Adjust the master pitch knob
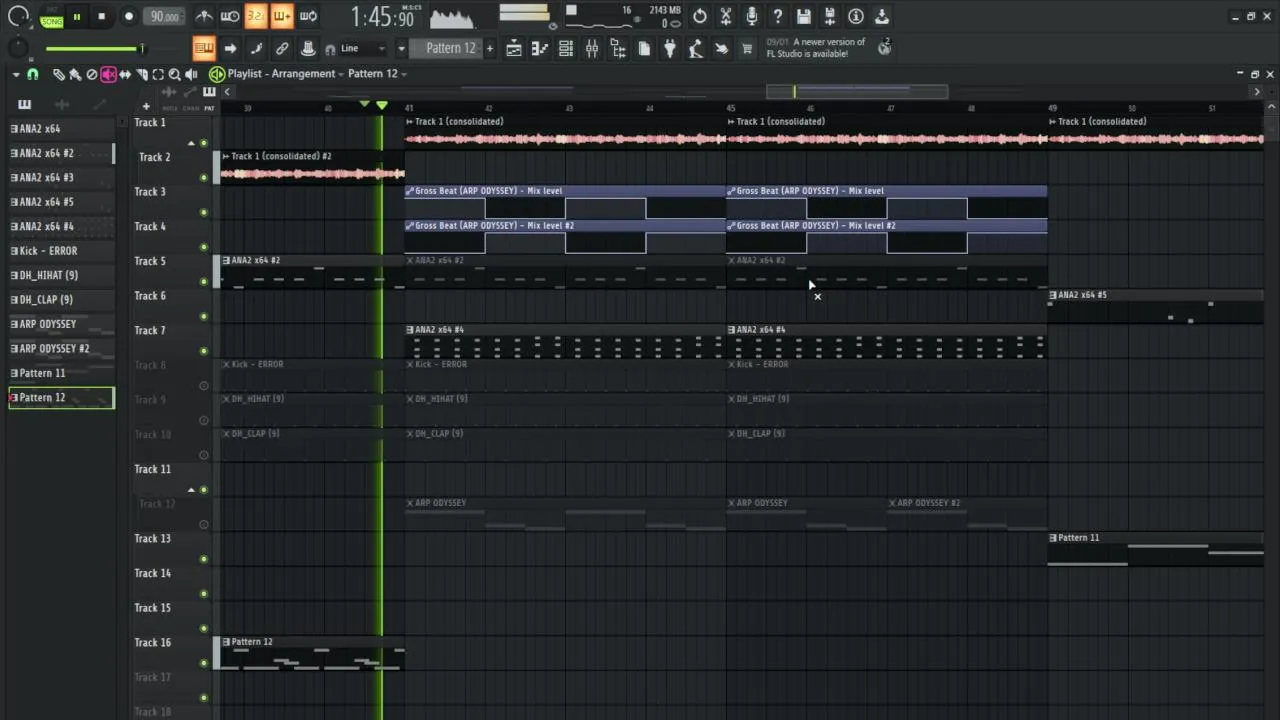This screenshot has width=1280, height=720. [18, 48]
